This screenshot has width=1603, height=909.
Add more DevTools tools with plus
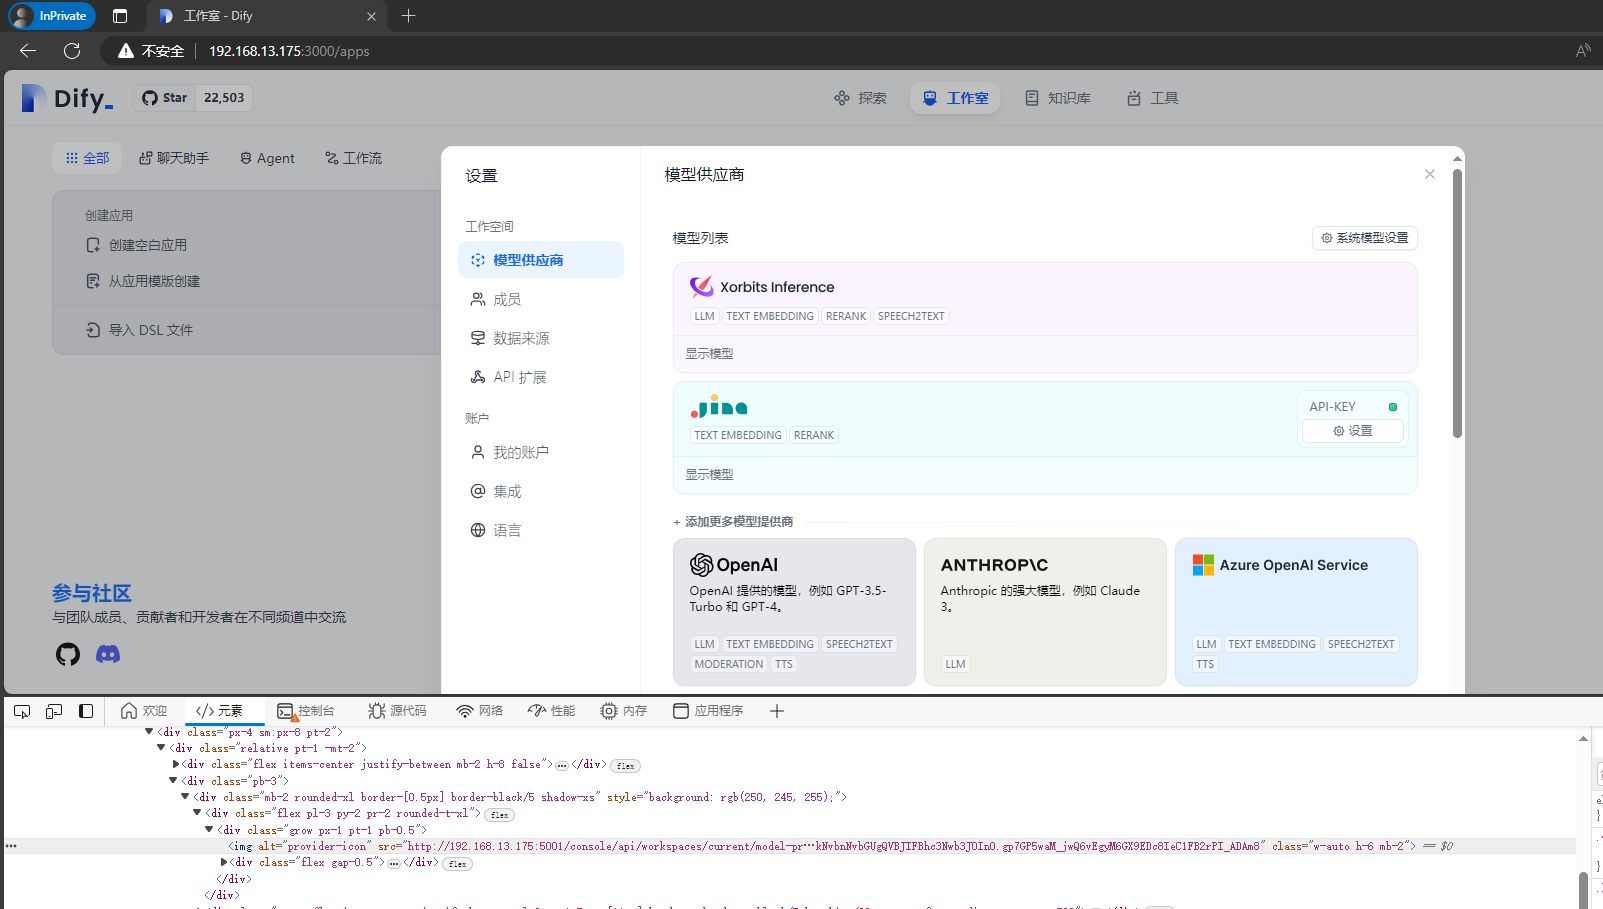[x=777, y=711]
